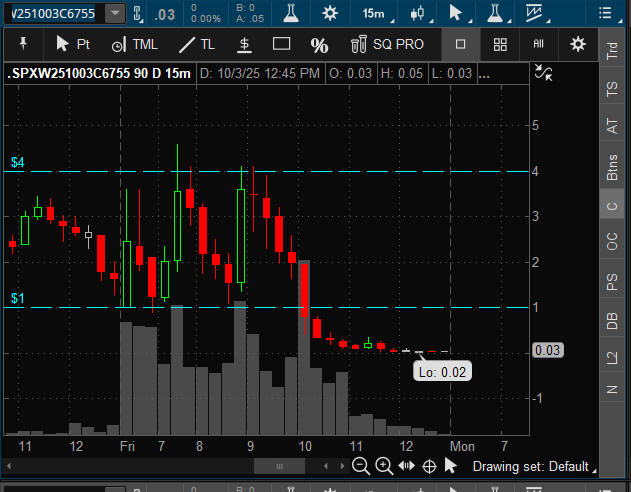Click the Mon label on the time axis
Image resolution: width=631 pixels, height=492 pixels.
(x=462, y=446)
